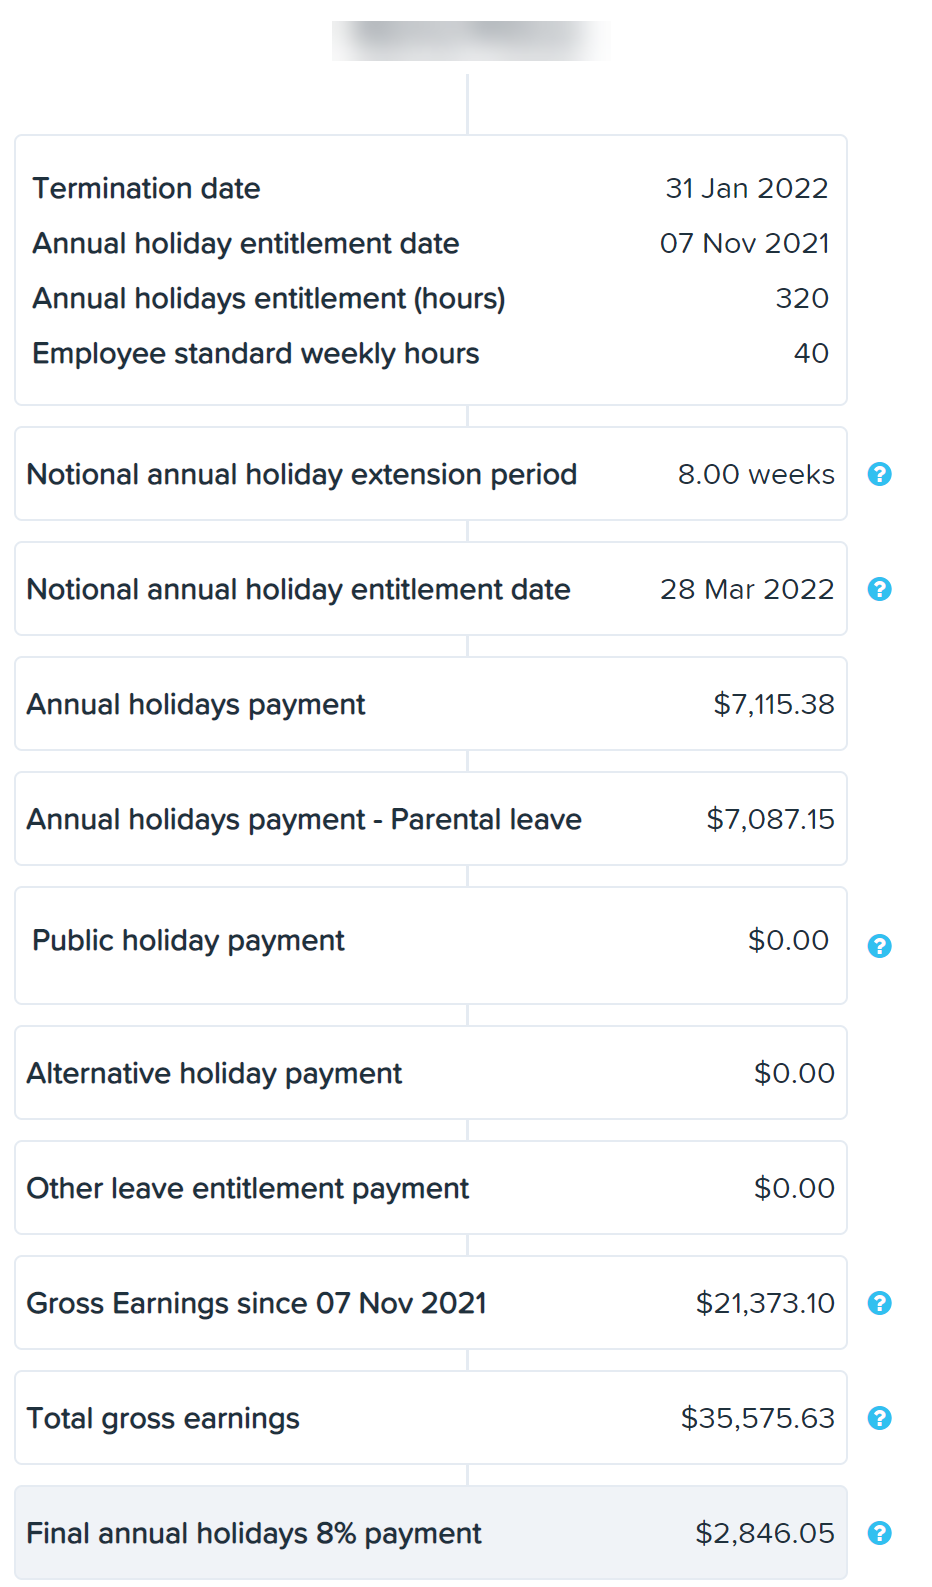Open help for Gross Earnings since 07 Nov 2021
This screenshot has width=932, height=1587.
(x=880, y=1303)
